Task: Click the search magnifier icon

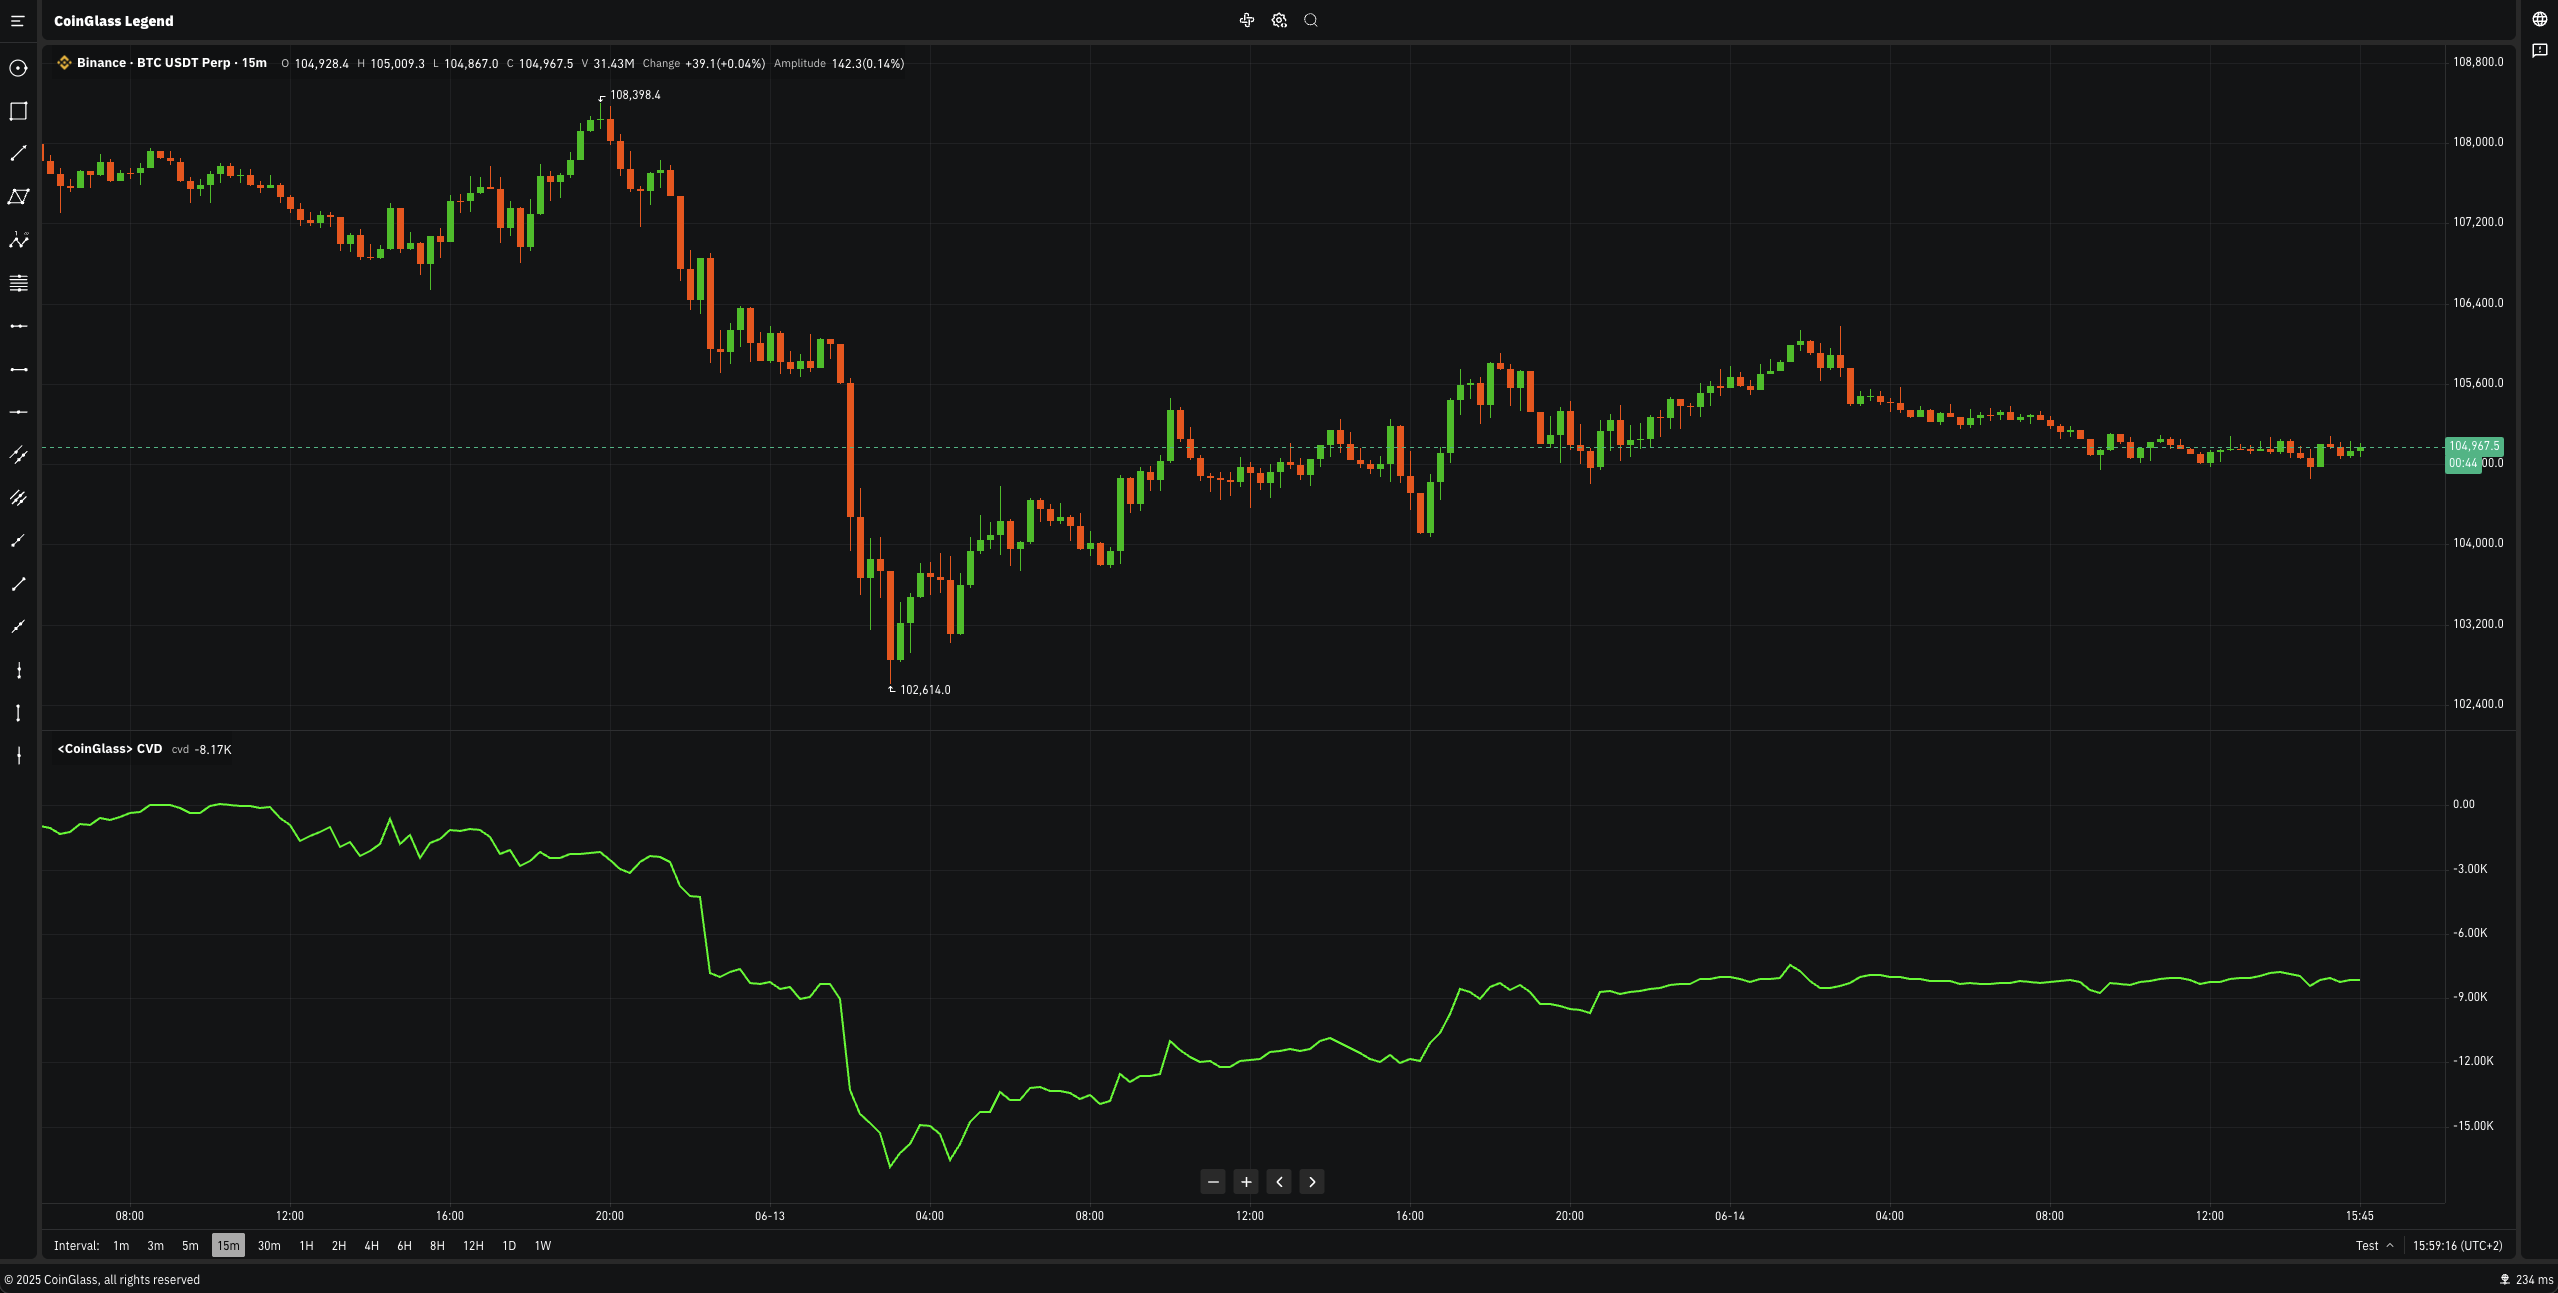Action: [x=1311, y=20]
